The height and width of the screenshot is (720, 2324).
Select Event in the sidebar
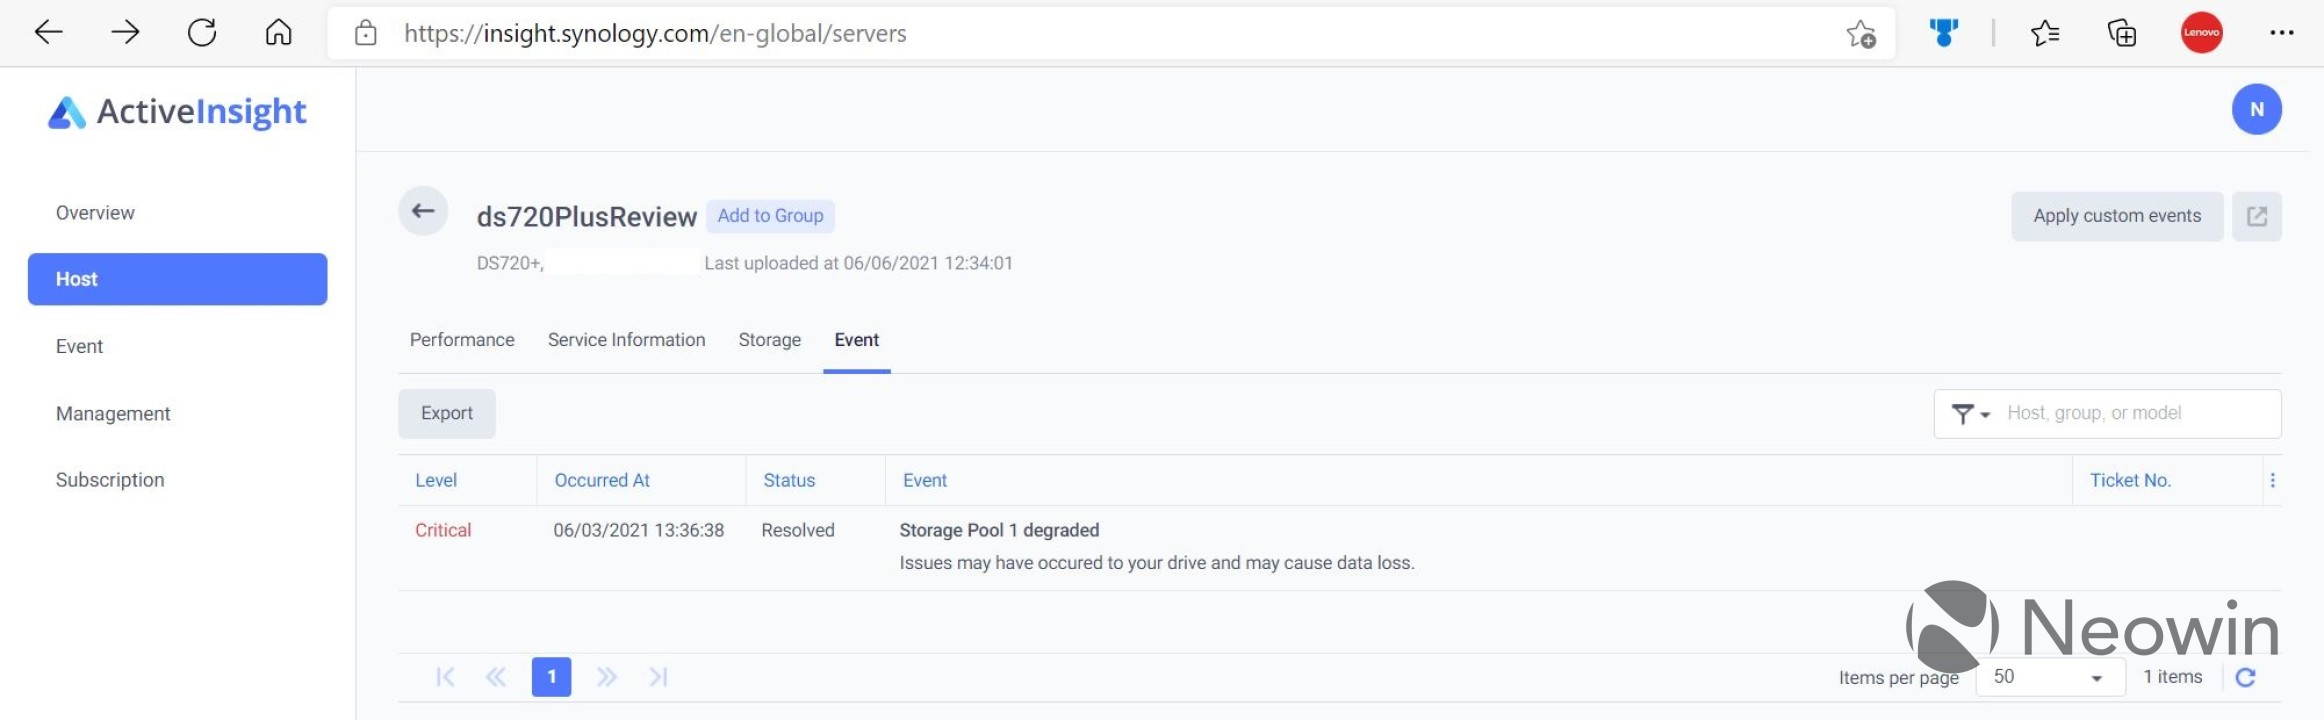(79, 346)
